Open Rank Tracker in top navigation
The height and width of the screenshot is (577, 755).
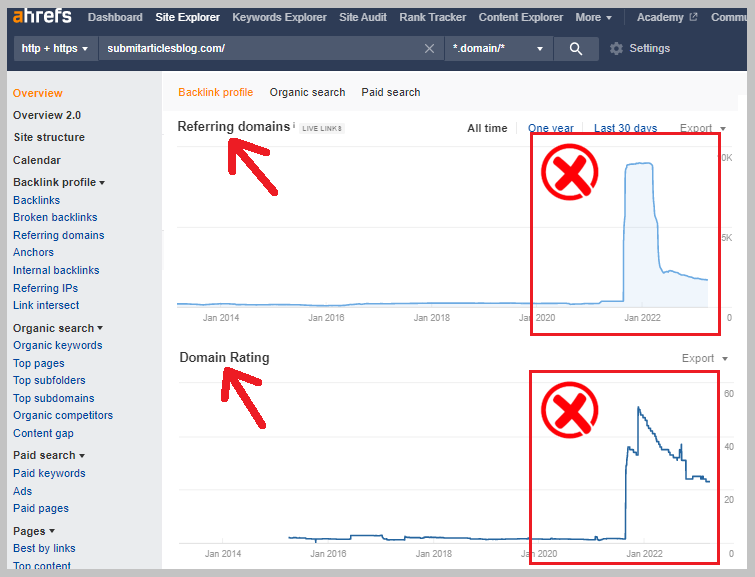pyautogui.click(x=432, y=17)
